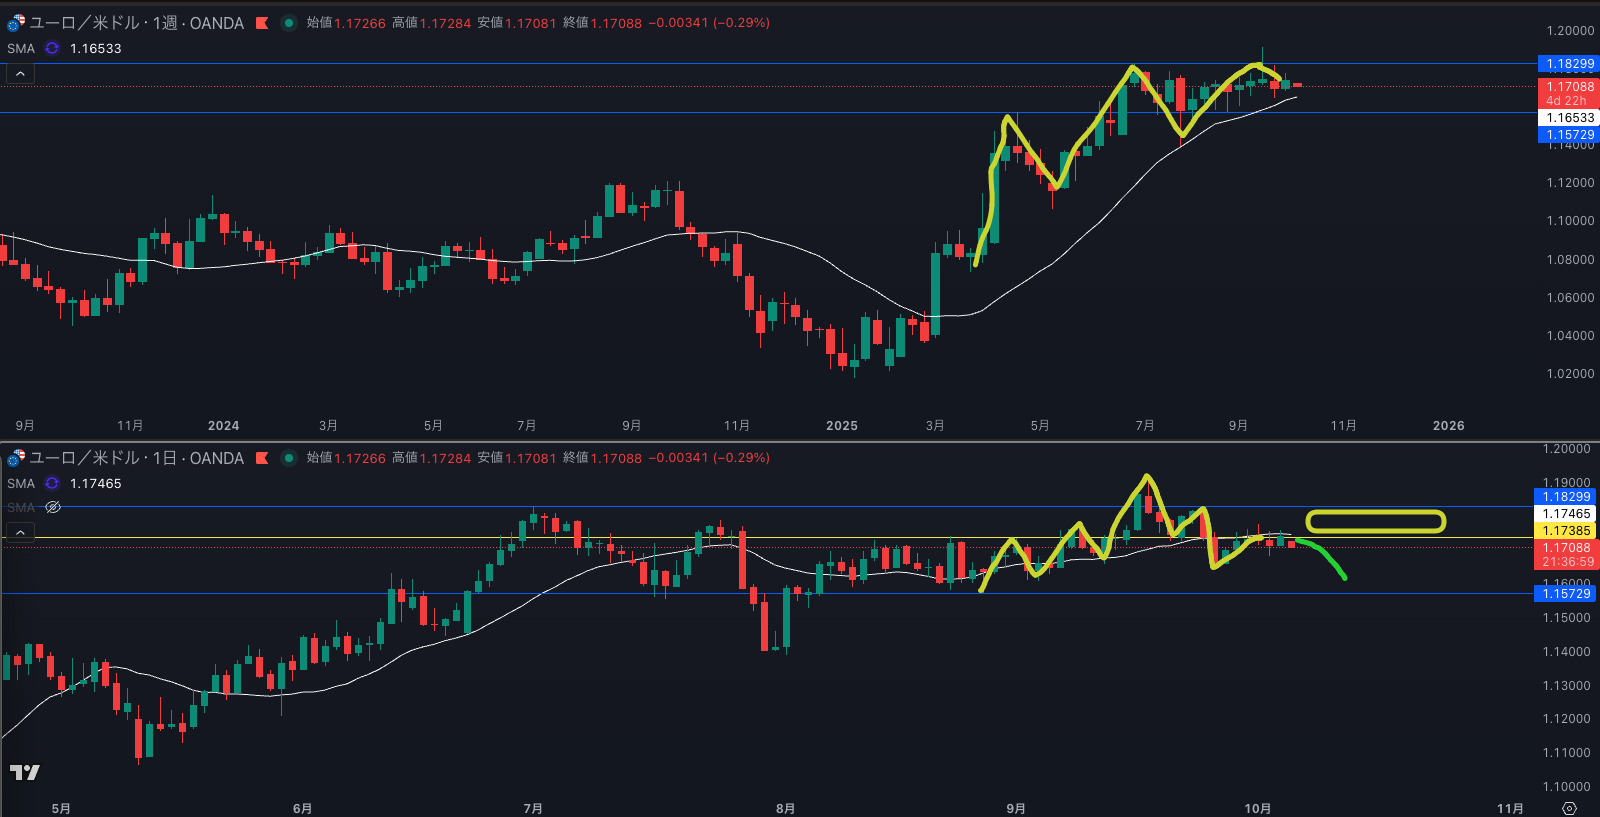Open the symbol selector from the weekly chart title
The image size is (1600, 817).
pyautogui.click(x=137, y=23)
